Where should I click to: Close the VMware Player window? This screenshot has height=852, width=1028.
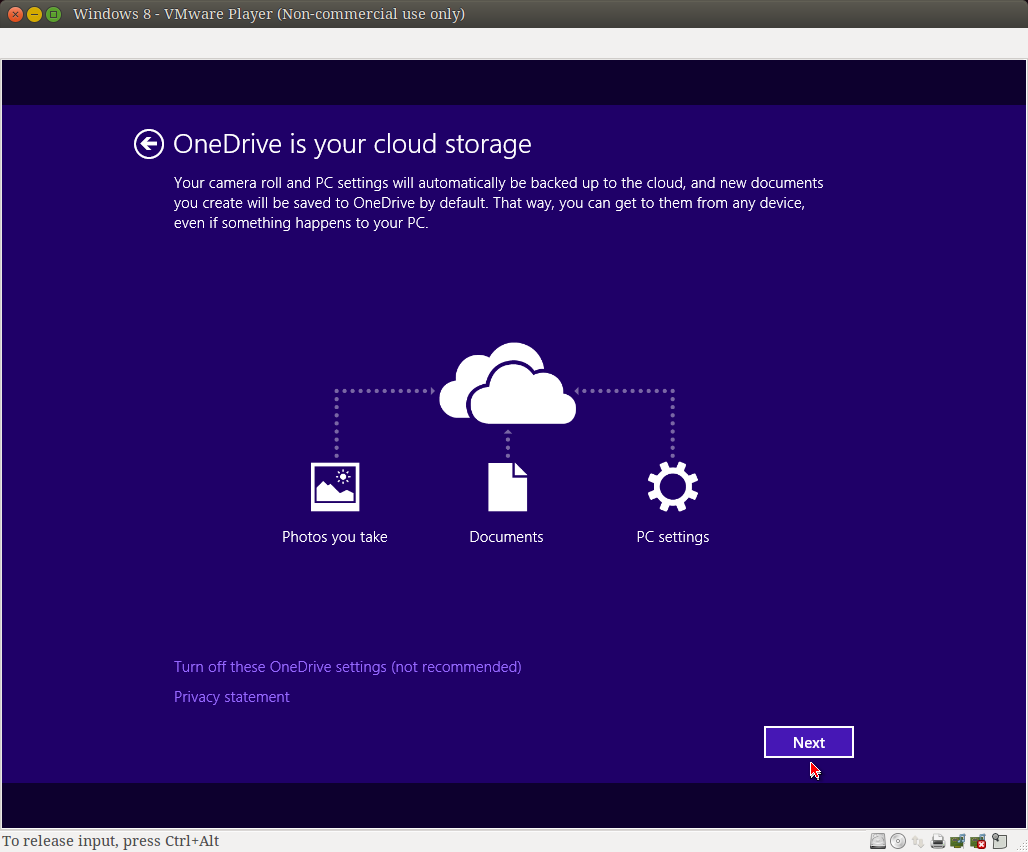[15, 14]
